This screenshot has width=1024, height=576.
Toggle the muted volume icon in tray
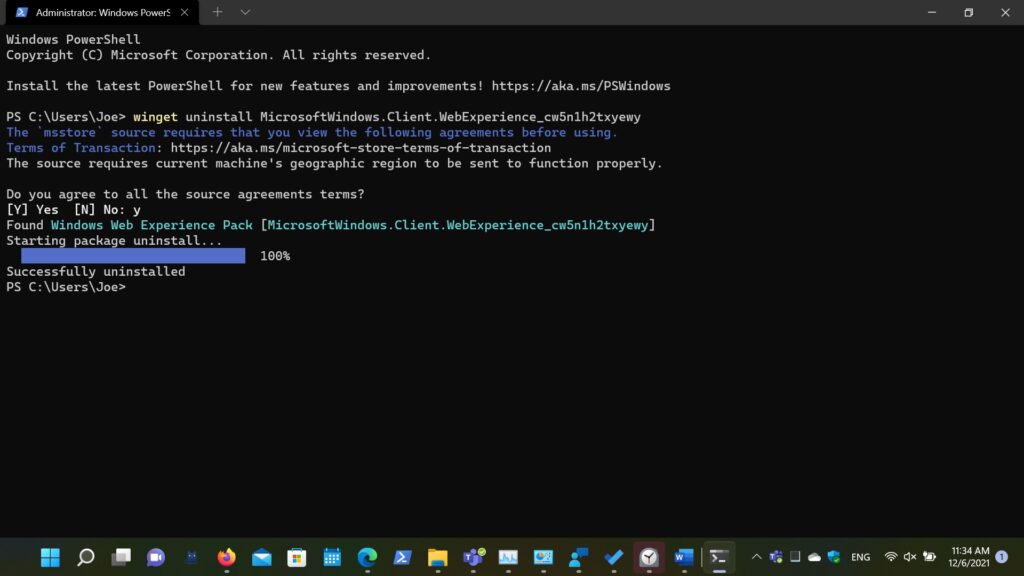coord(910,557)
